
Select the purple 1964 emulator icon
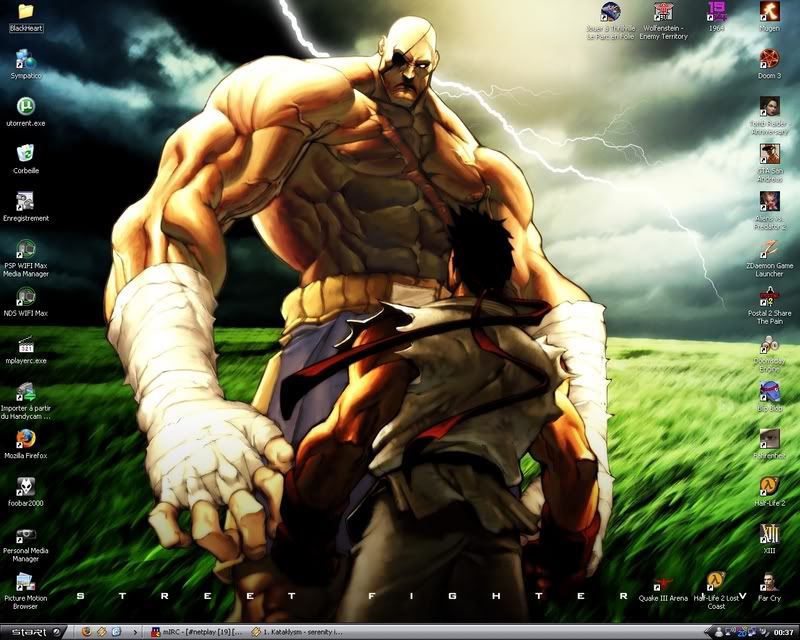[716, 17]
